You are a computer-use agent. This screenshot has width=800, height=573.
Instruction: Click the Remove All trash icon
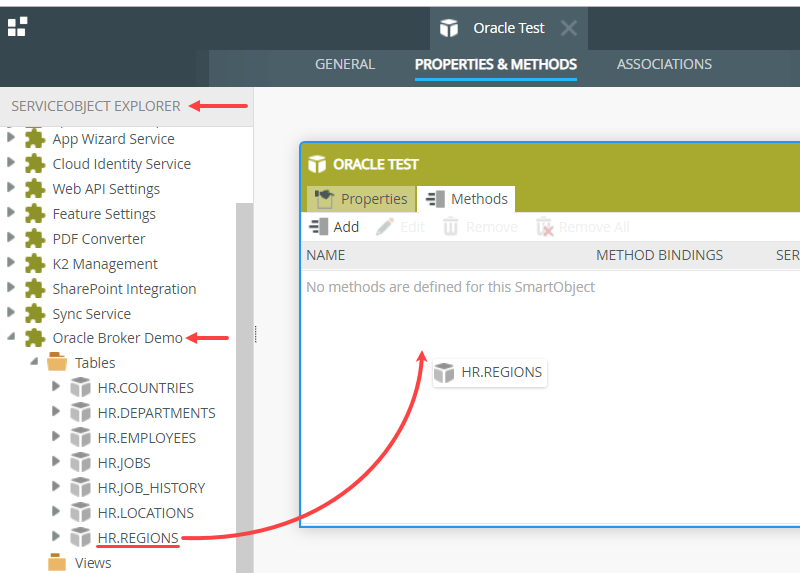[x=544, y=227]
